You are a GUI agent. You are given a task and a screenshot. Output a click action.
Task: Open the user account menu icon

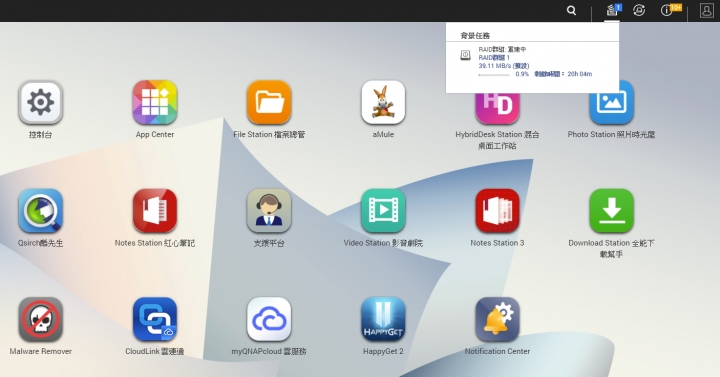coord(706,10)
